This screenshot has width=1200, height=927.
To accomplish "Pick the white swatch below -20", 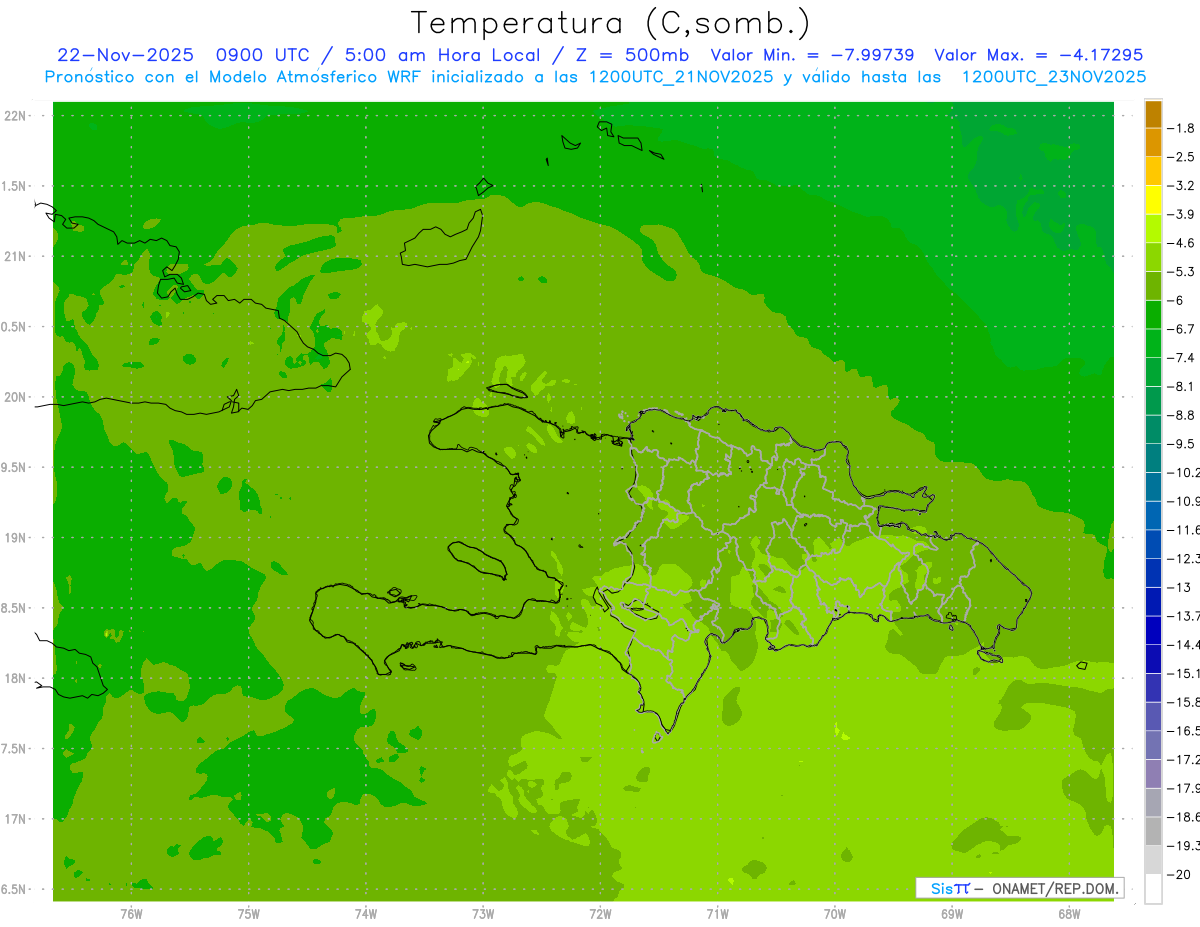I will coord(1153,889).
